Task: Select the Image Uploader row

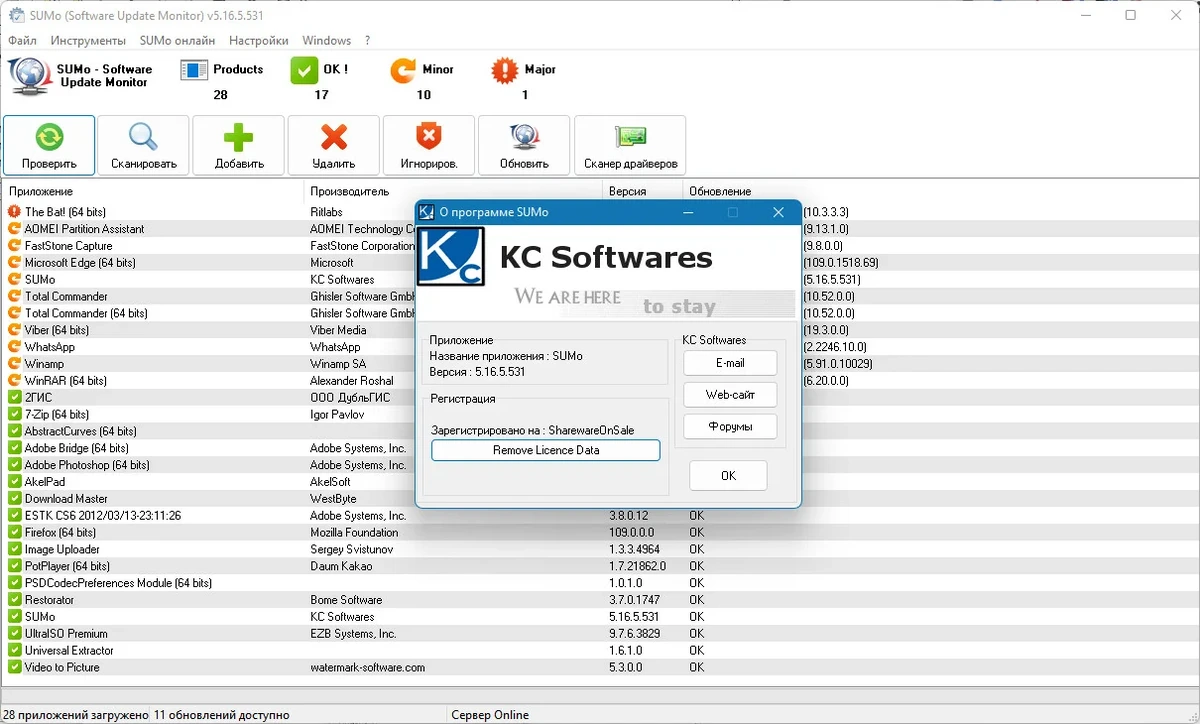Action: coord(600,549)
